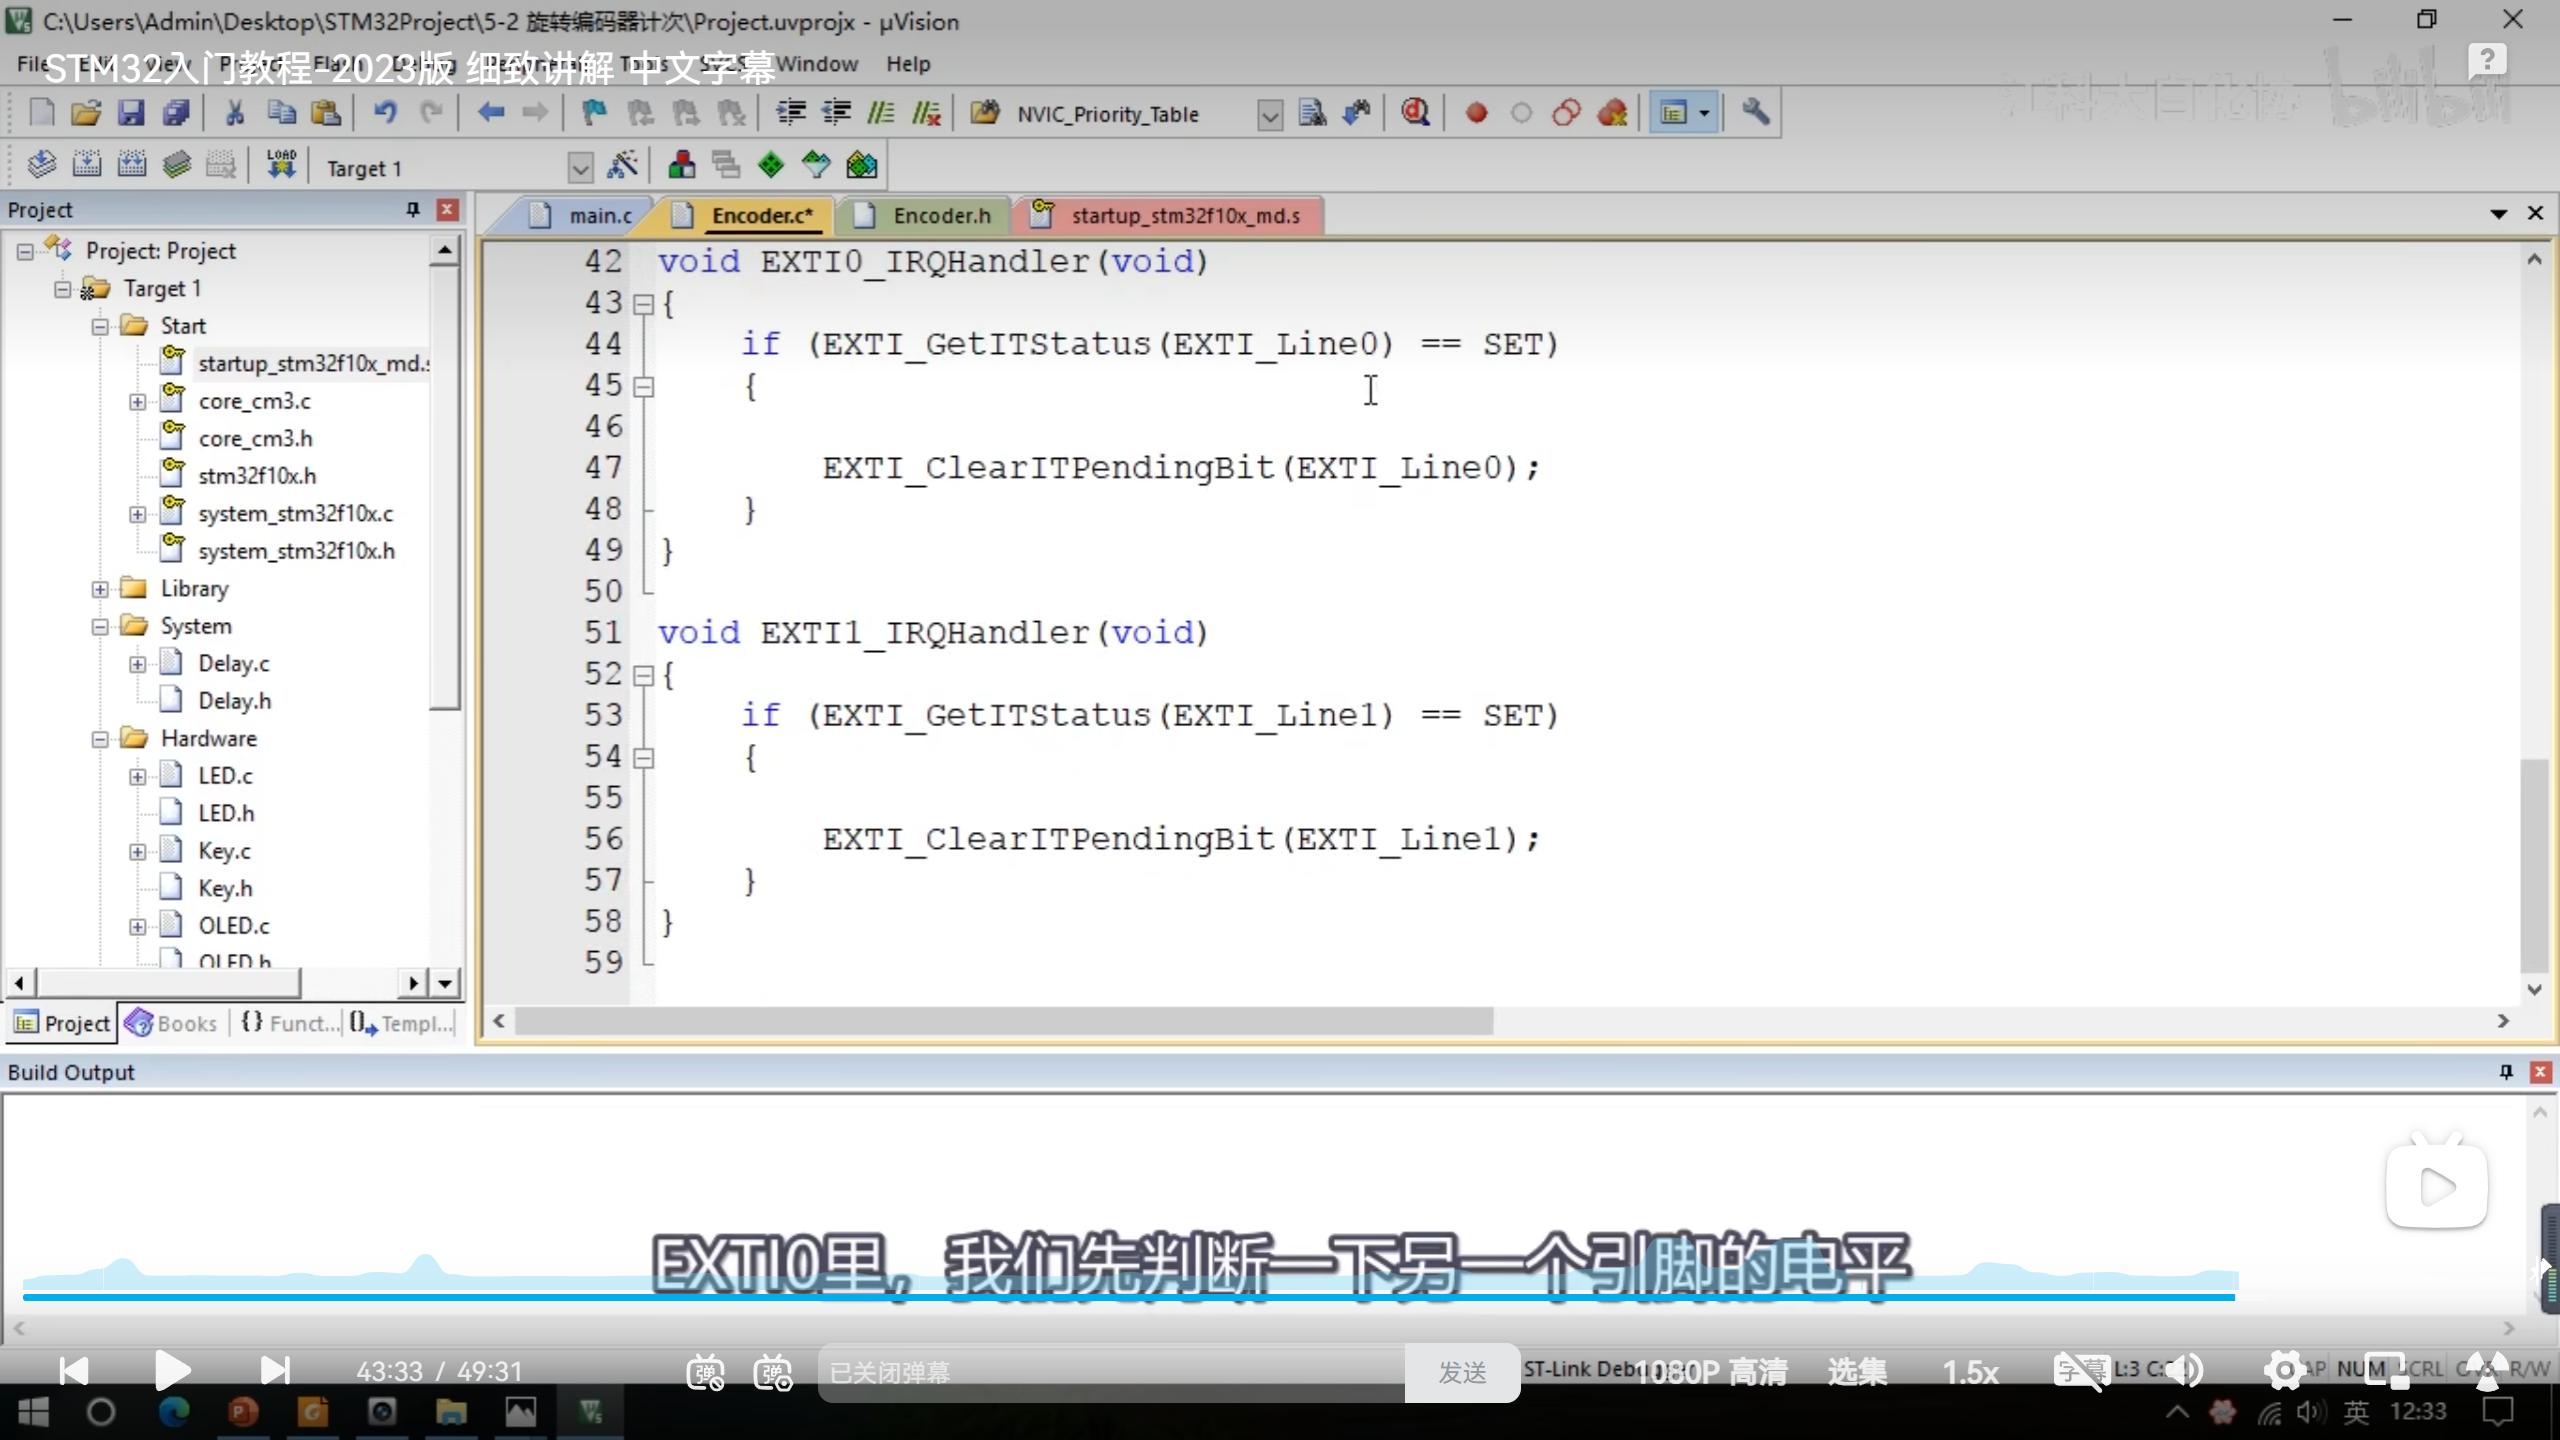The image size is (2560, 1440).
Task: Toggle the Project panel pin
Action: point(412,209)
